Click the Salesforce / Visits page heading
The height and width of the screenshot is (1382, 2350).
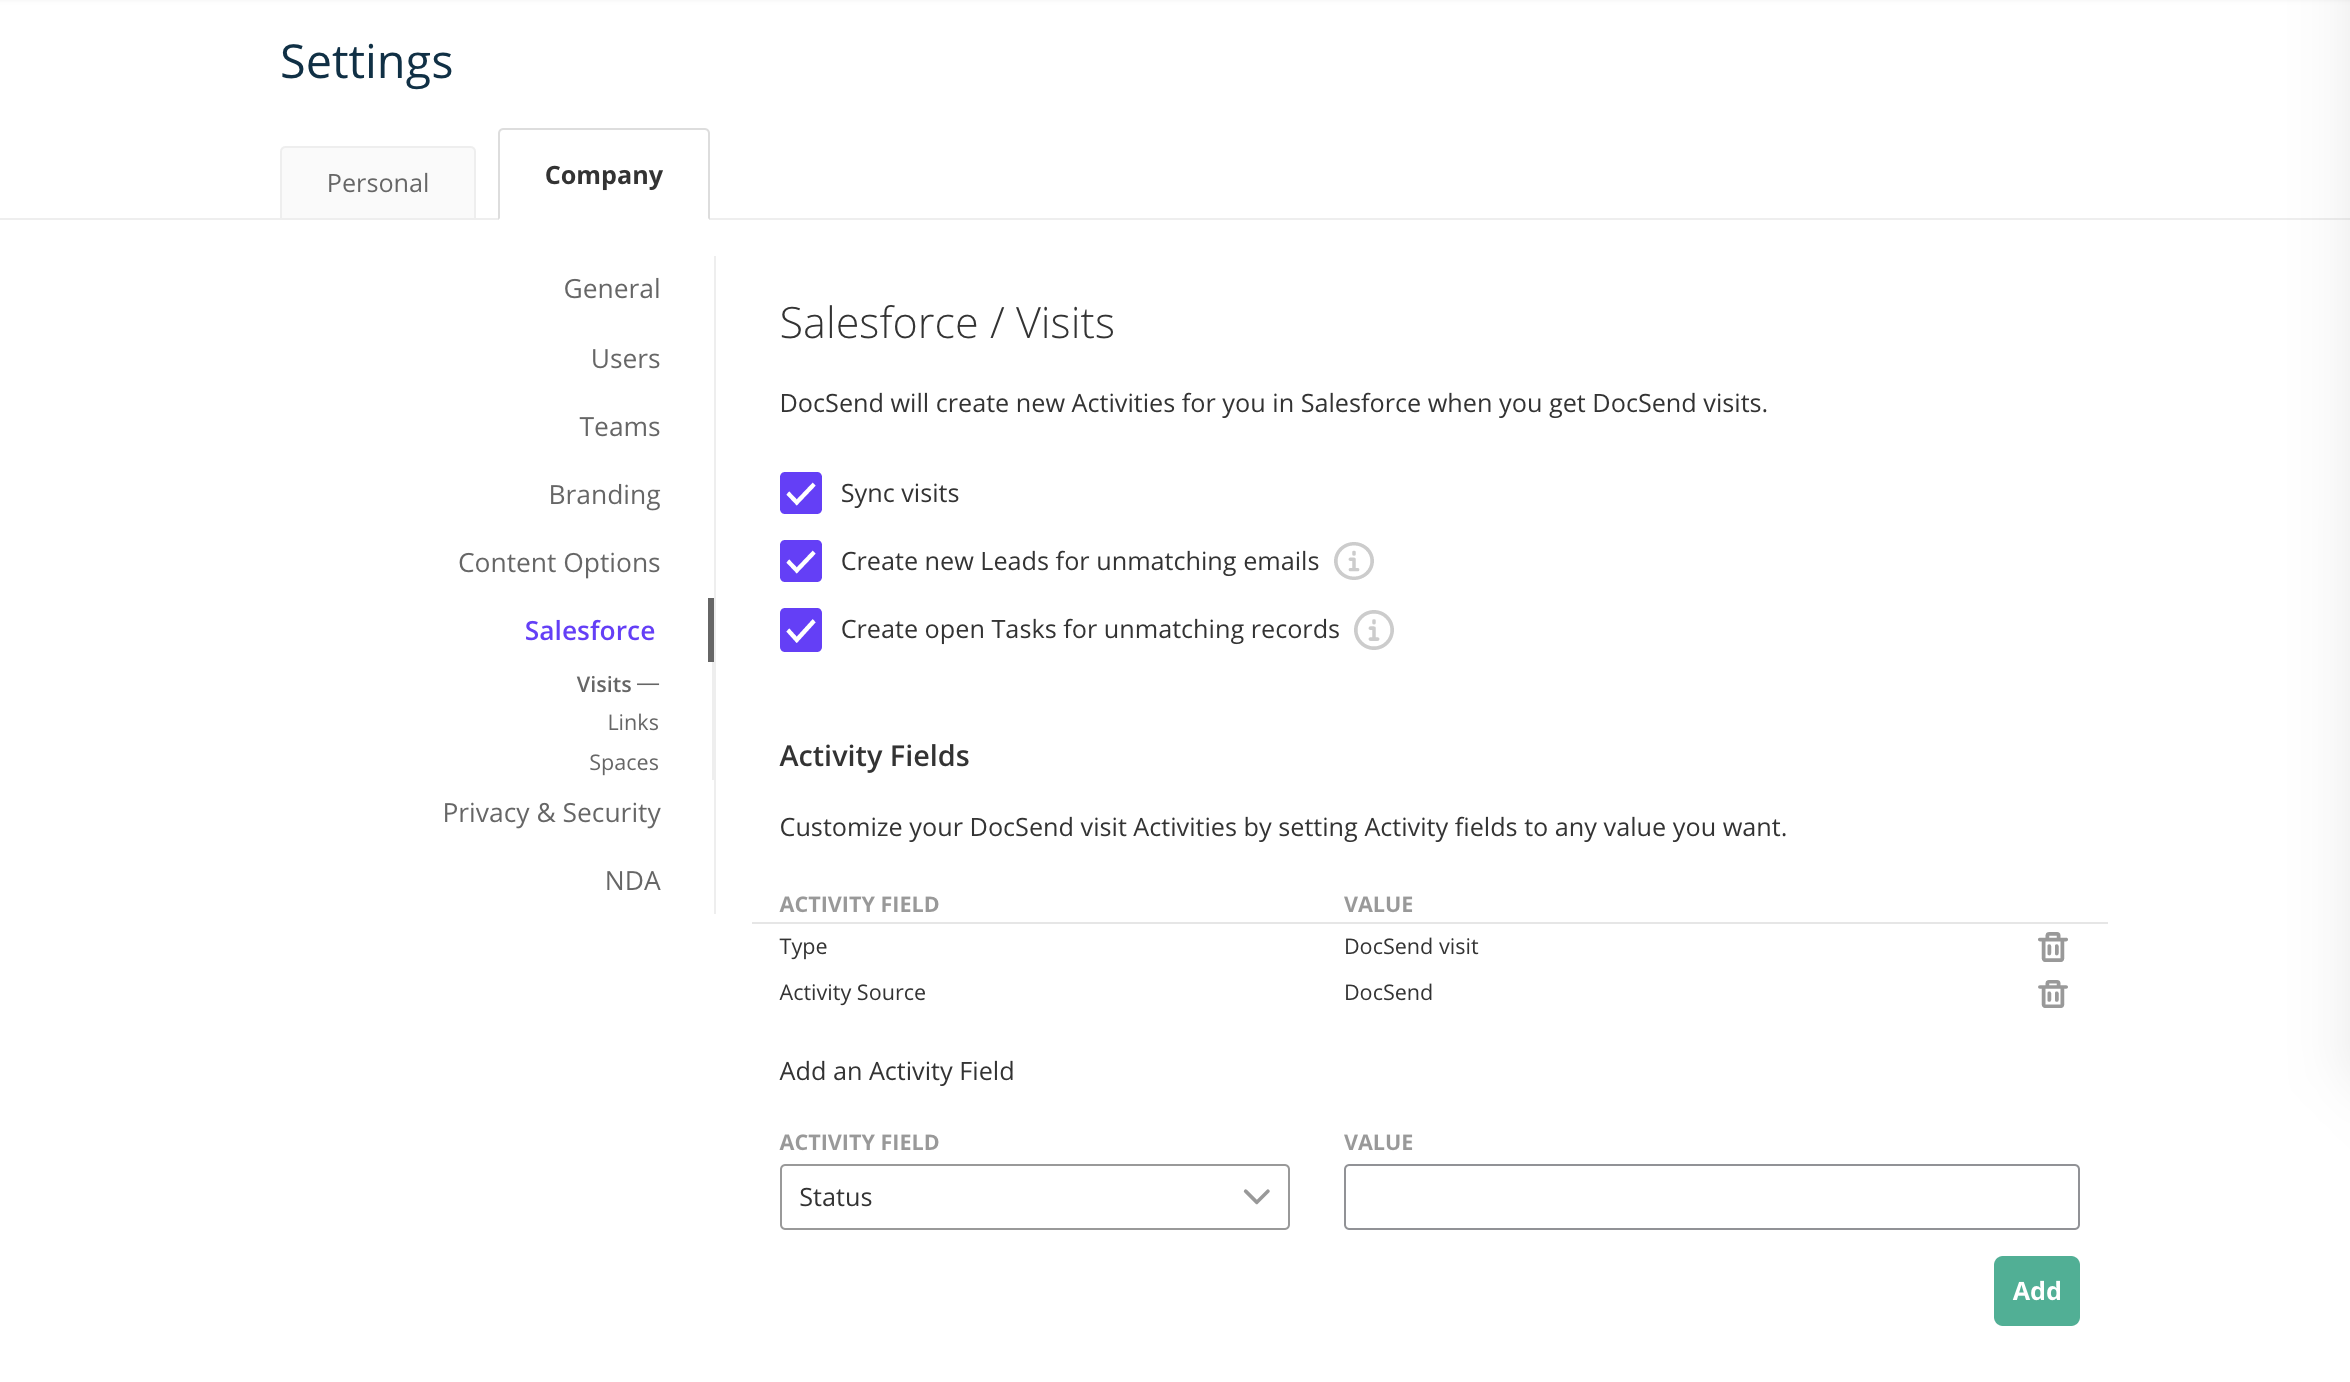point(947,323)
